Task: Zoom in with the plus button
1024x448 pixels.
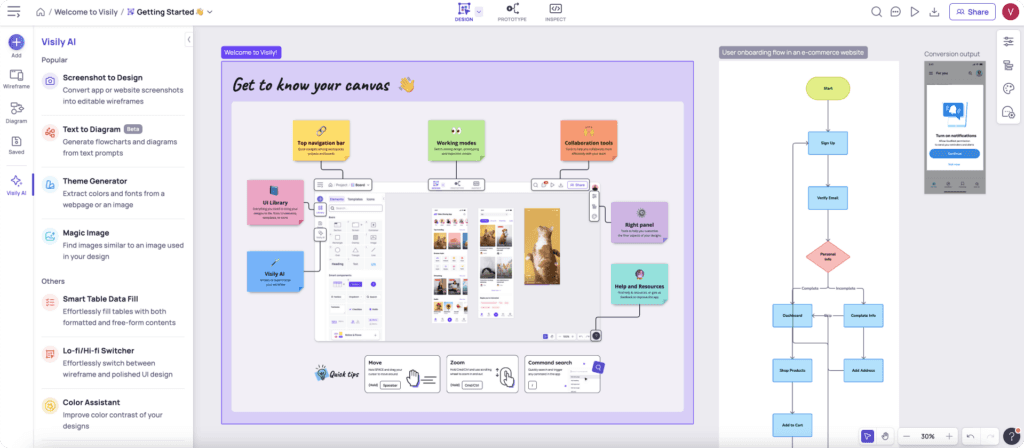Action: [949, 436]
